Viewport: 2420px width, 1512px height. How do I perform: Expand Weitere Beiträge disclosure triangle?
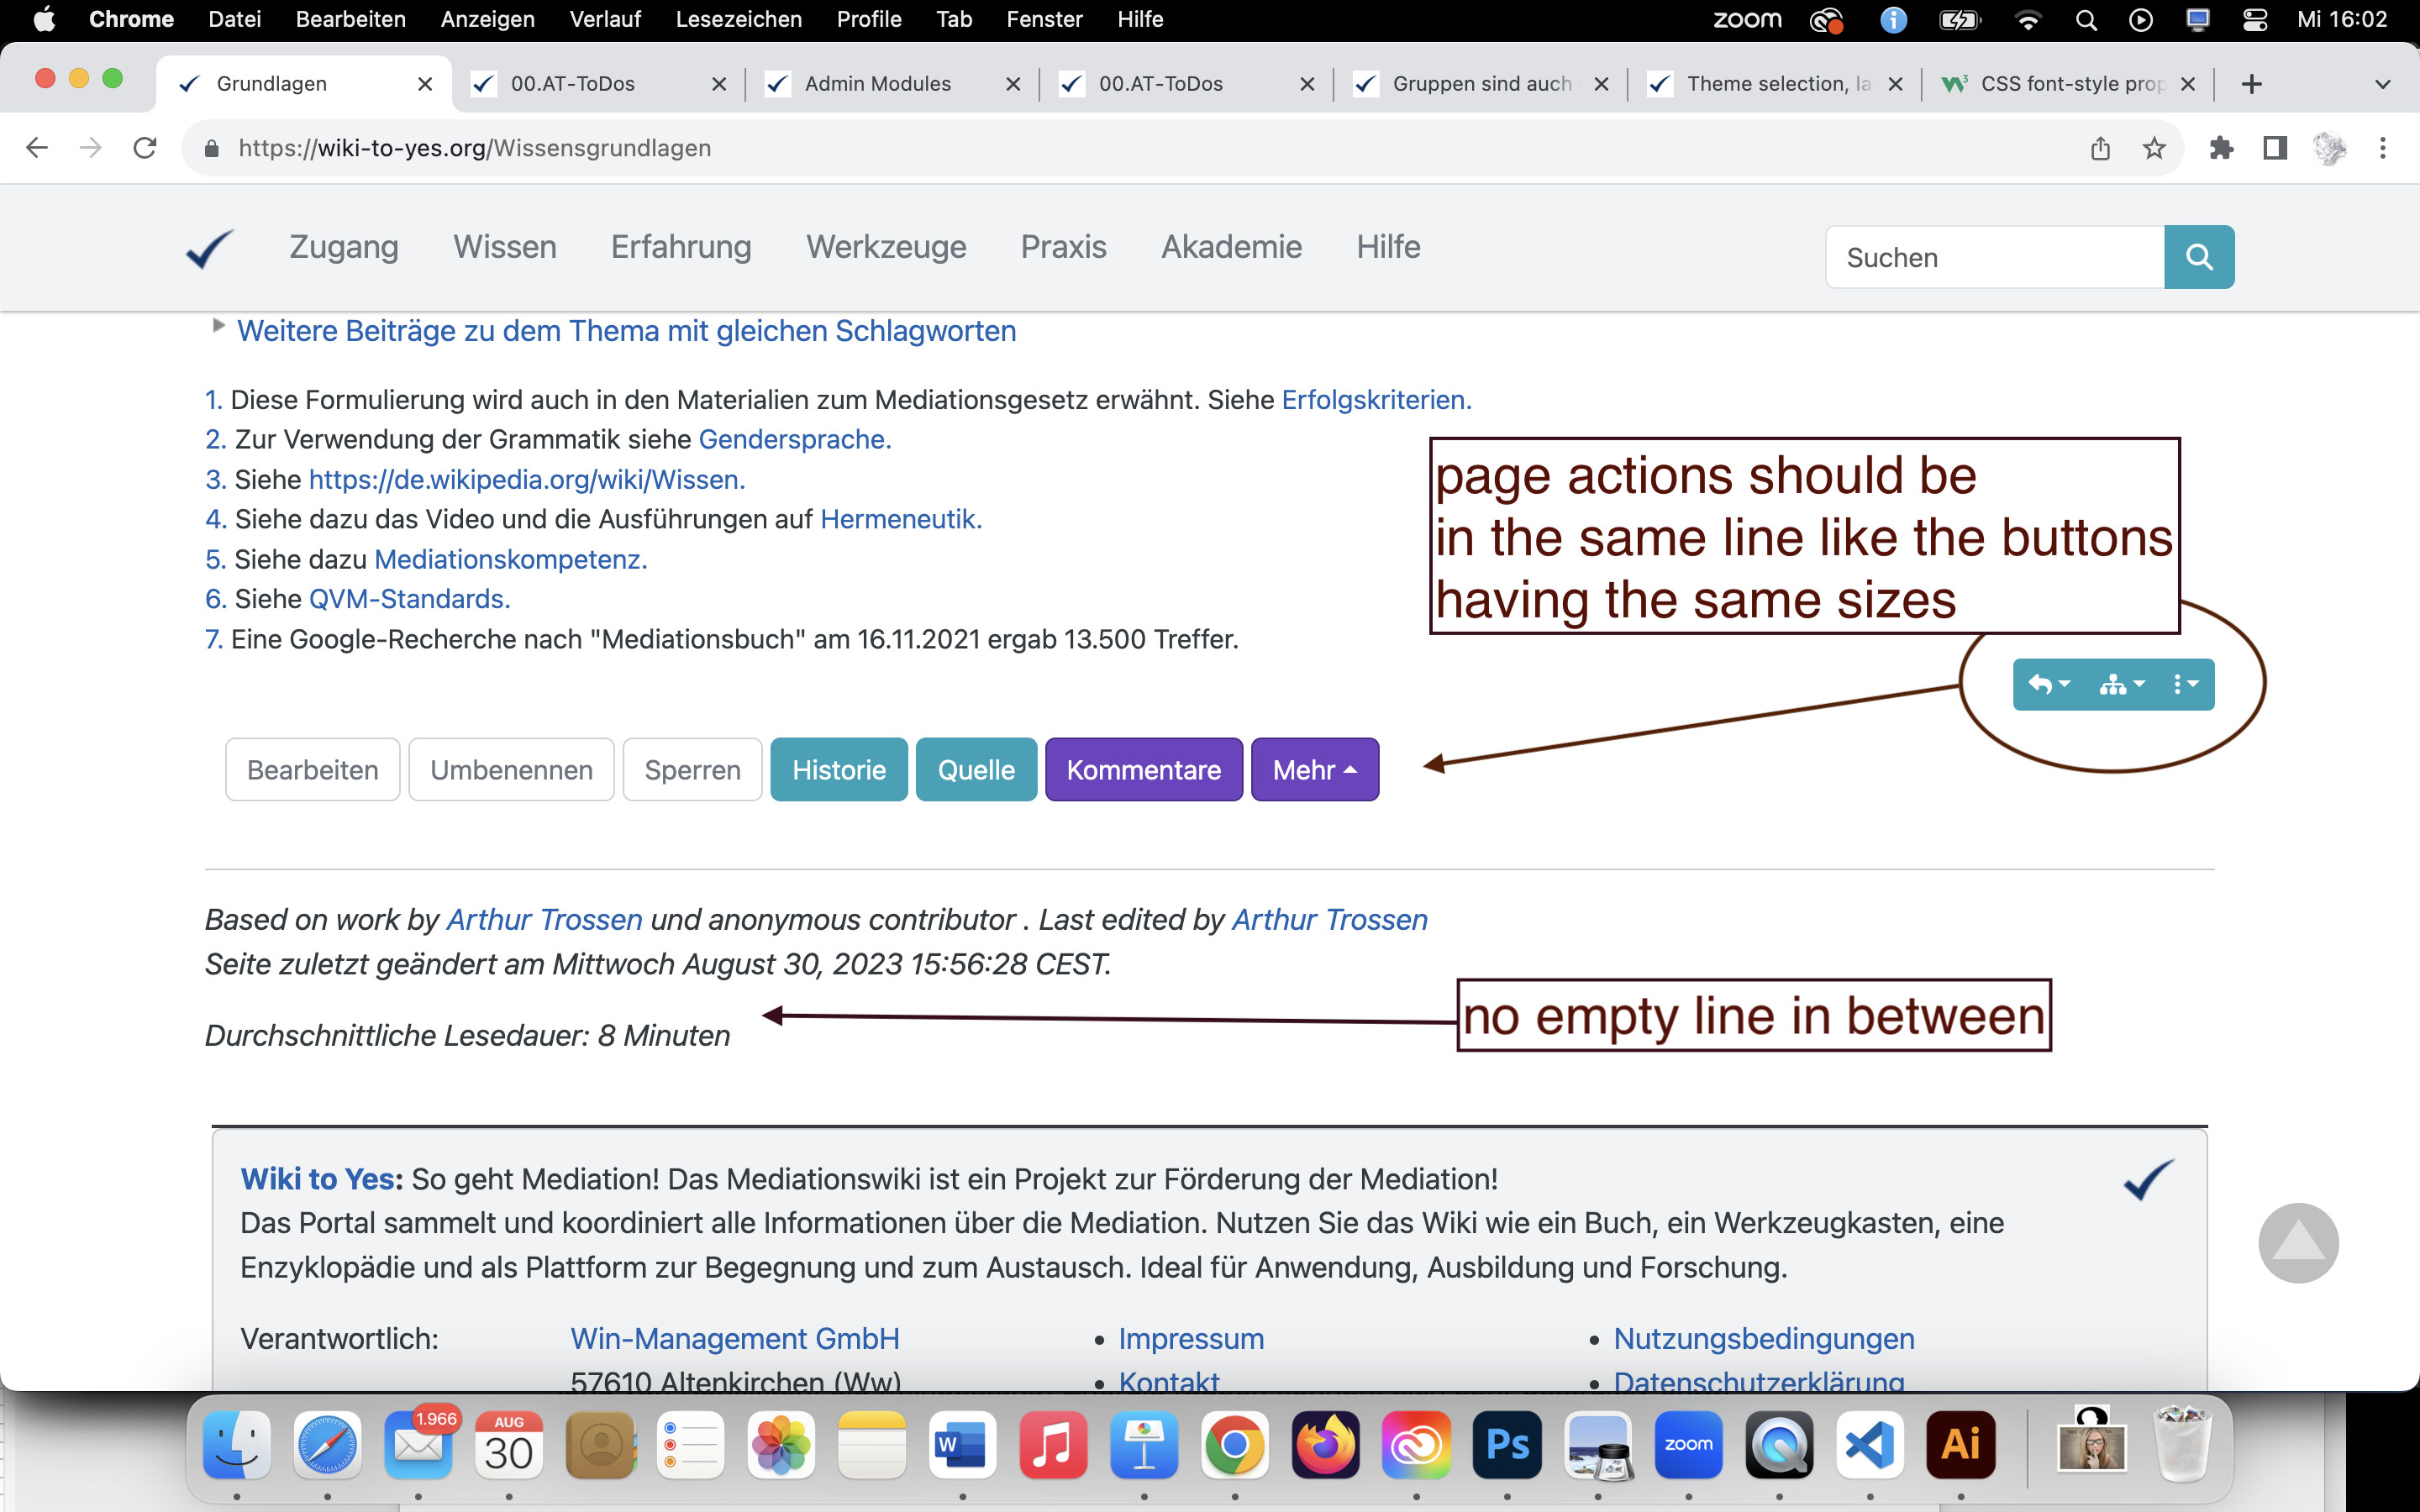coord(218,325)
